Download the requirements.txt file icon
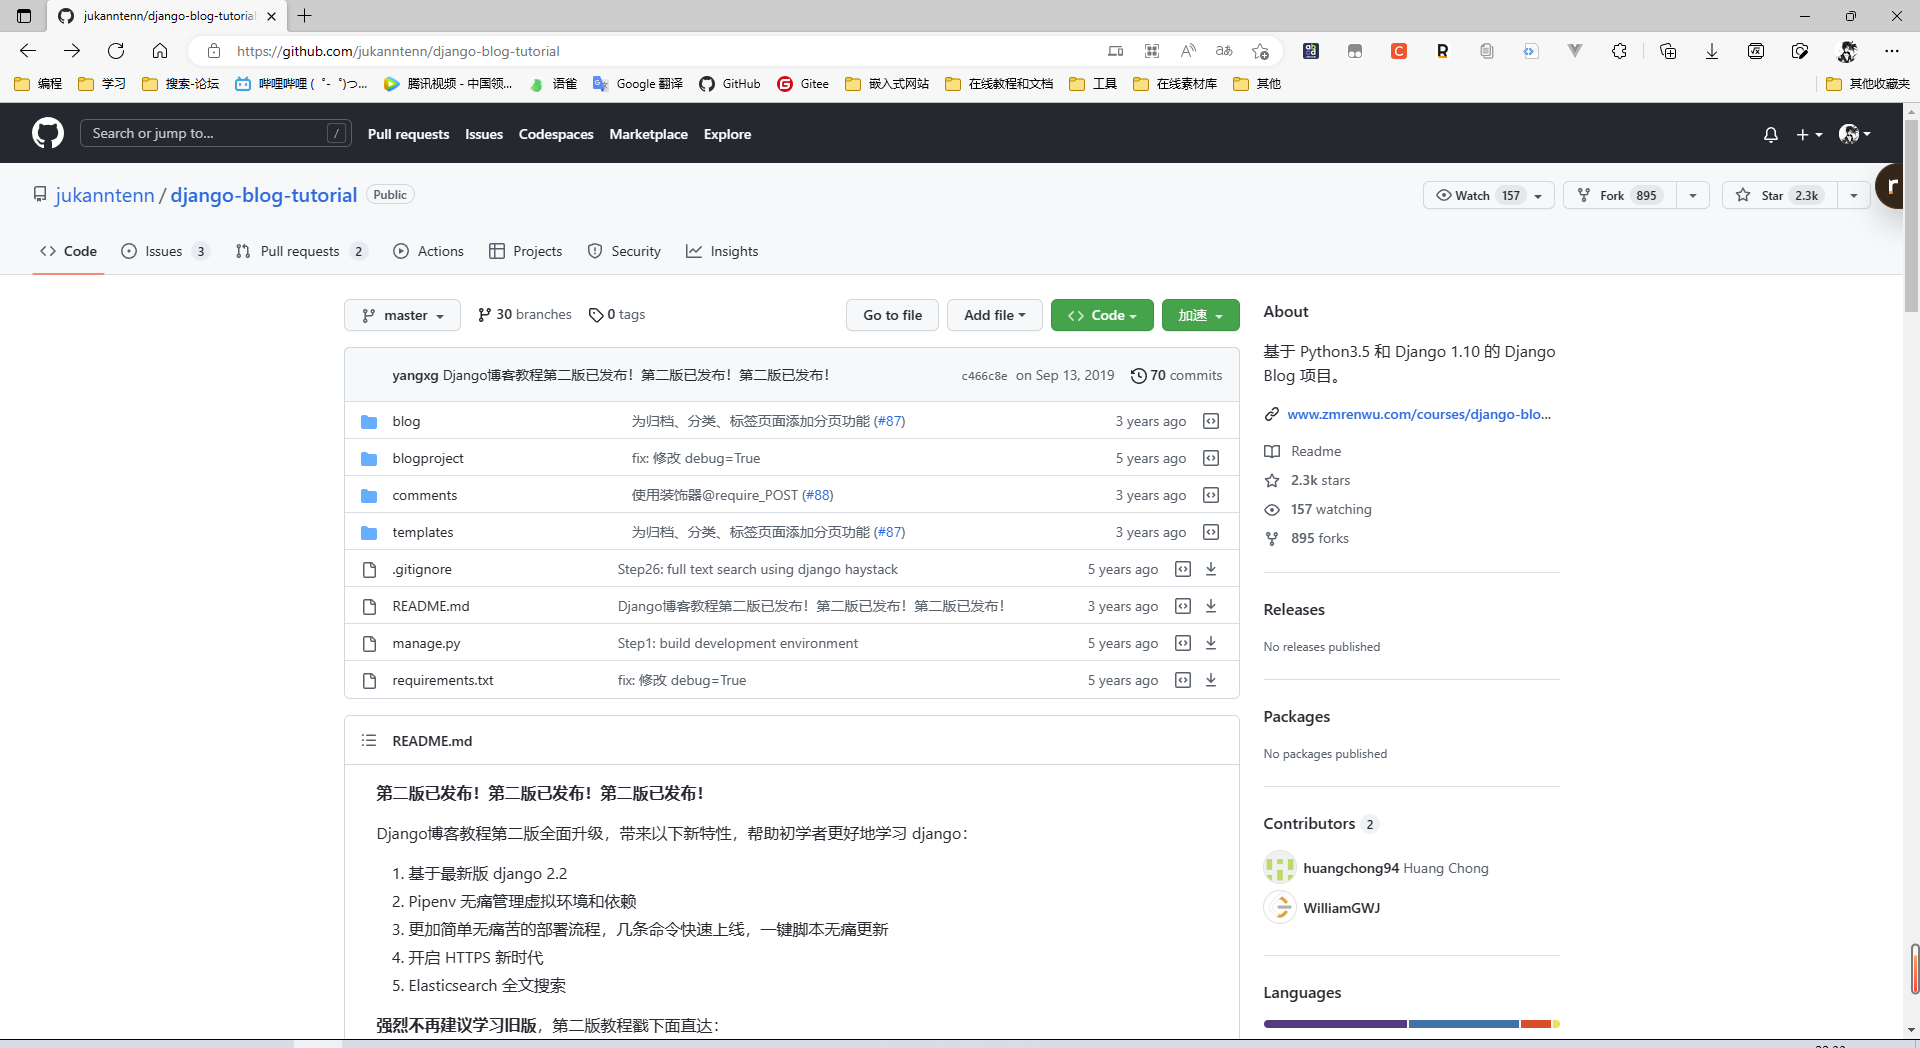Screen dimensions: 1920x1048 1211,680
